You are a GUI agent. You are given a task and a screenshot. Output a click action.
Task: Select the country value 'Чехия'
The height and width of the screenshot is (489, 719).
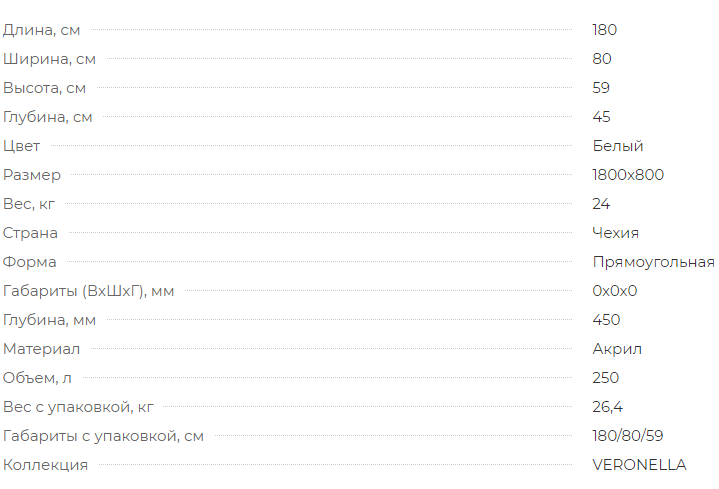coord(615,233)
